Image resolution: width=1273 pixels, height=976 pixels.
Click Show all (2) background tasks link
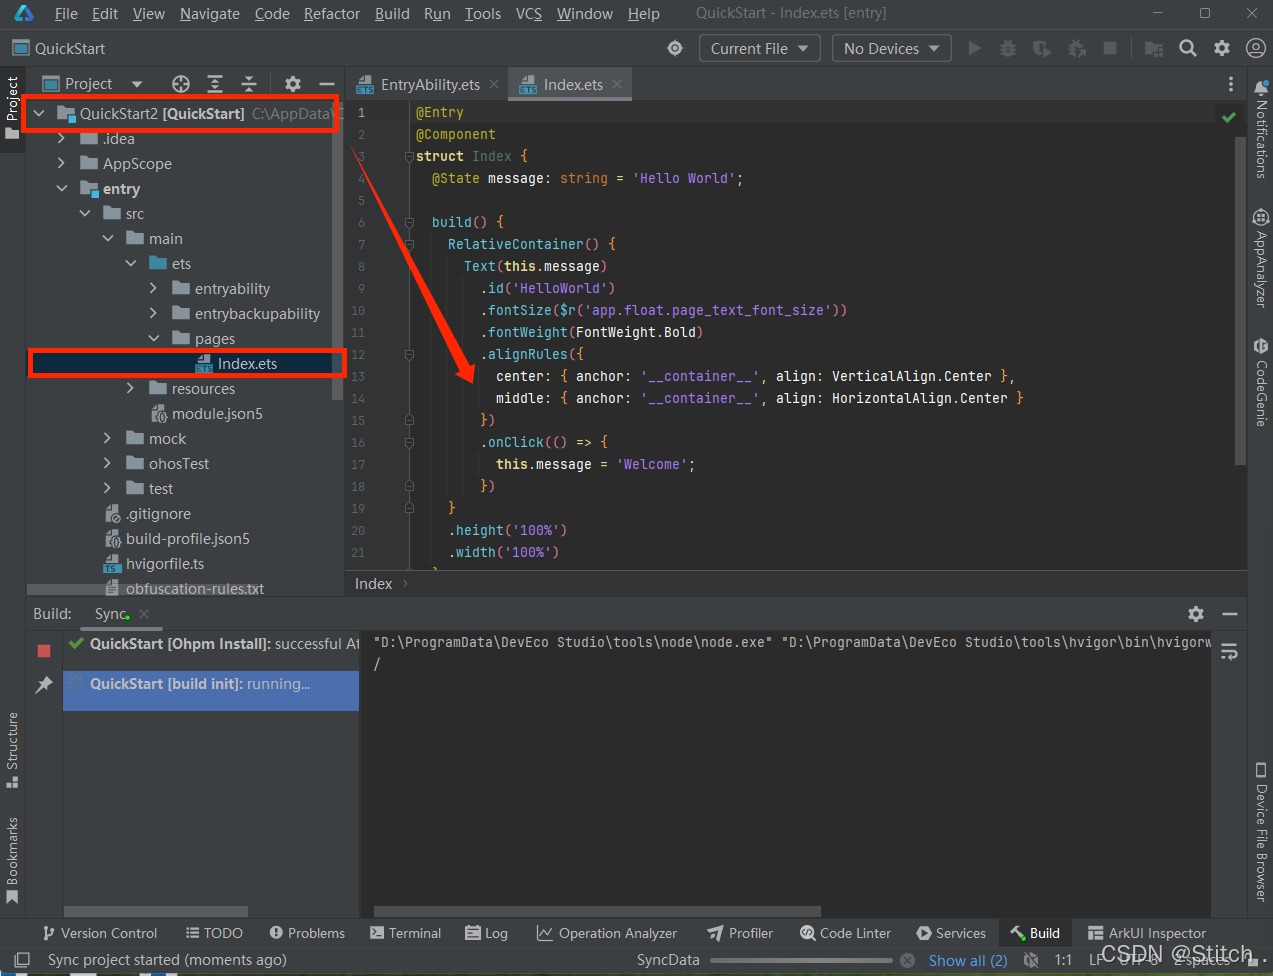coord(968,961)
